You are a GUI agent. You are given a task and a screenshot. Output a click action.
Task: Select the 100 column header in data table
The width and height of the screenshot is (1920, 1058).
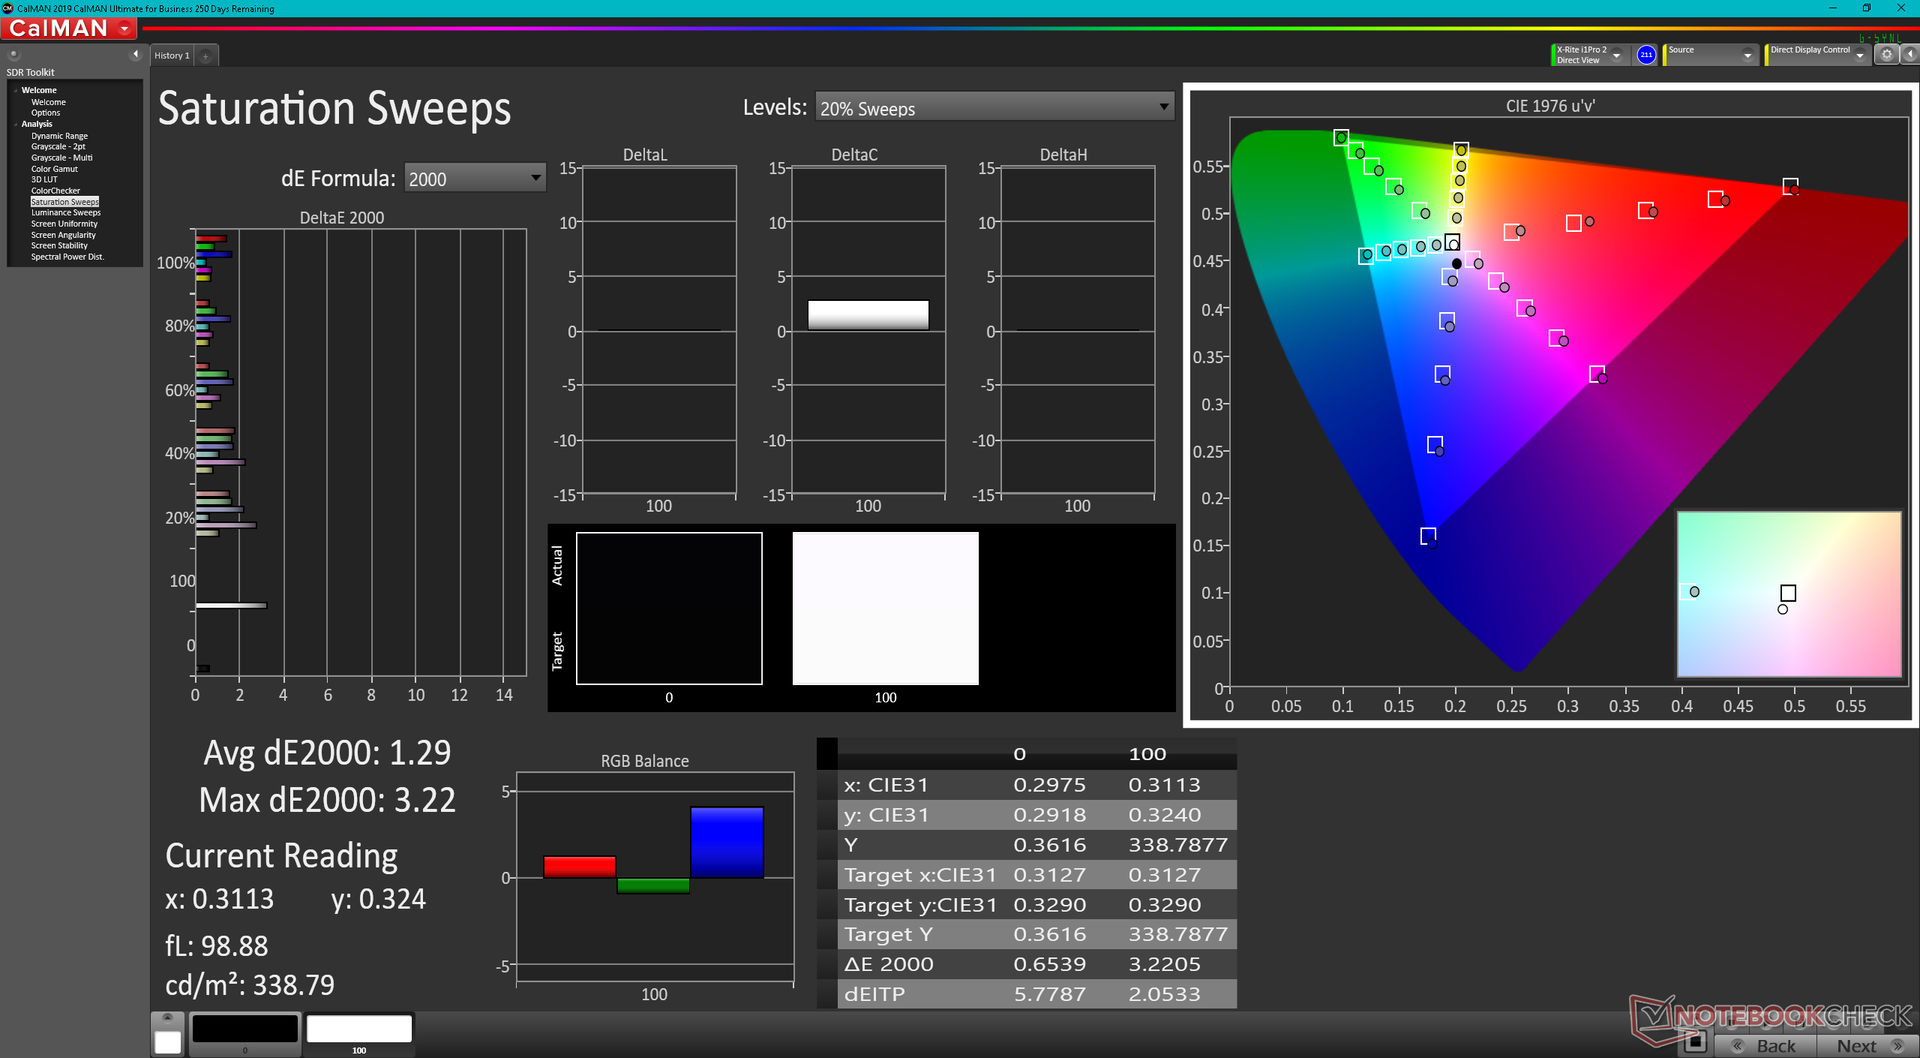(1148, 754)
